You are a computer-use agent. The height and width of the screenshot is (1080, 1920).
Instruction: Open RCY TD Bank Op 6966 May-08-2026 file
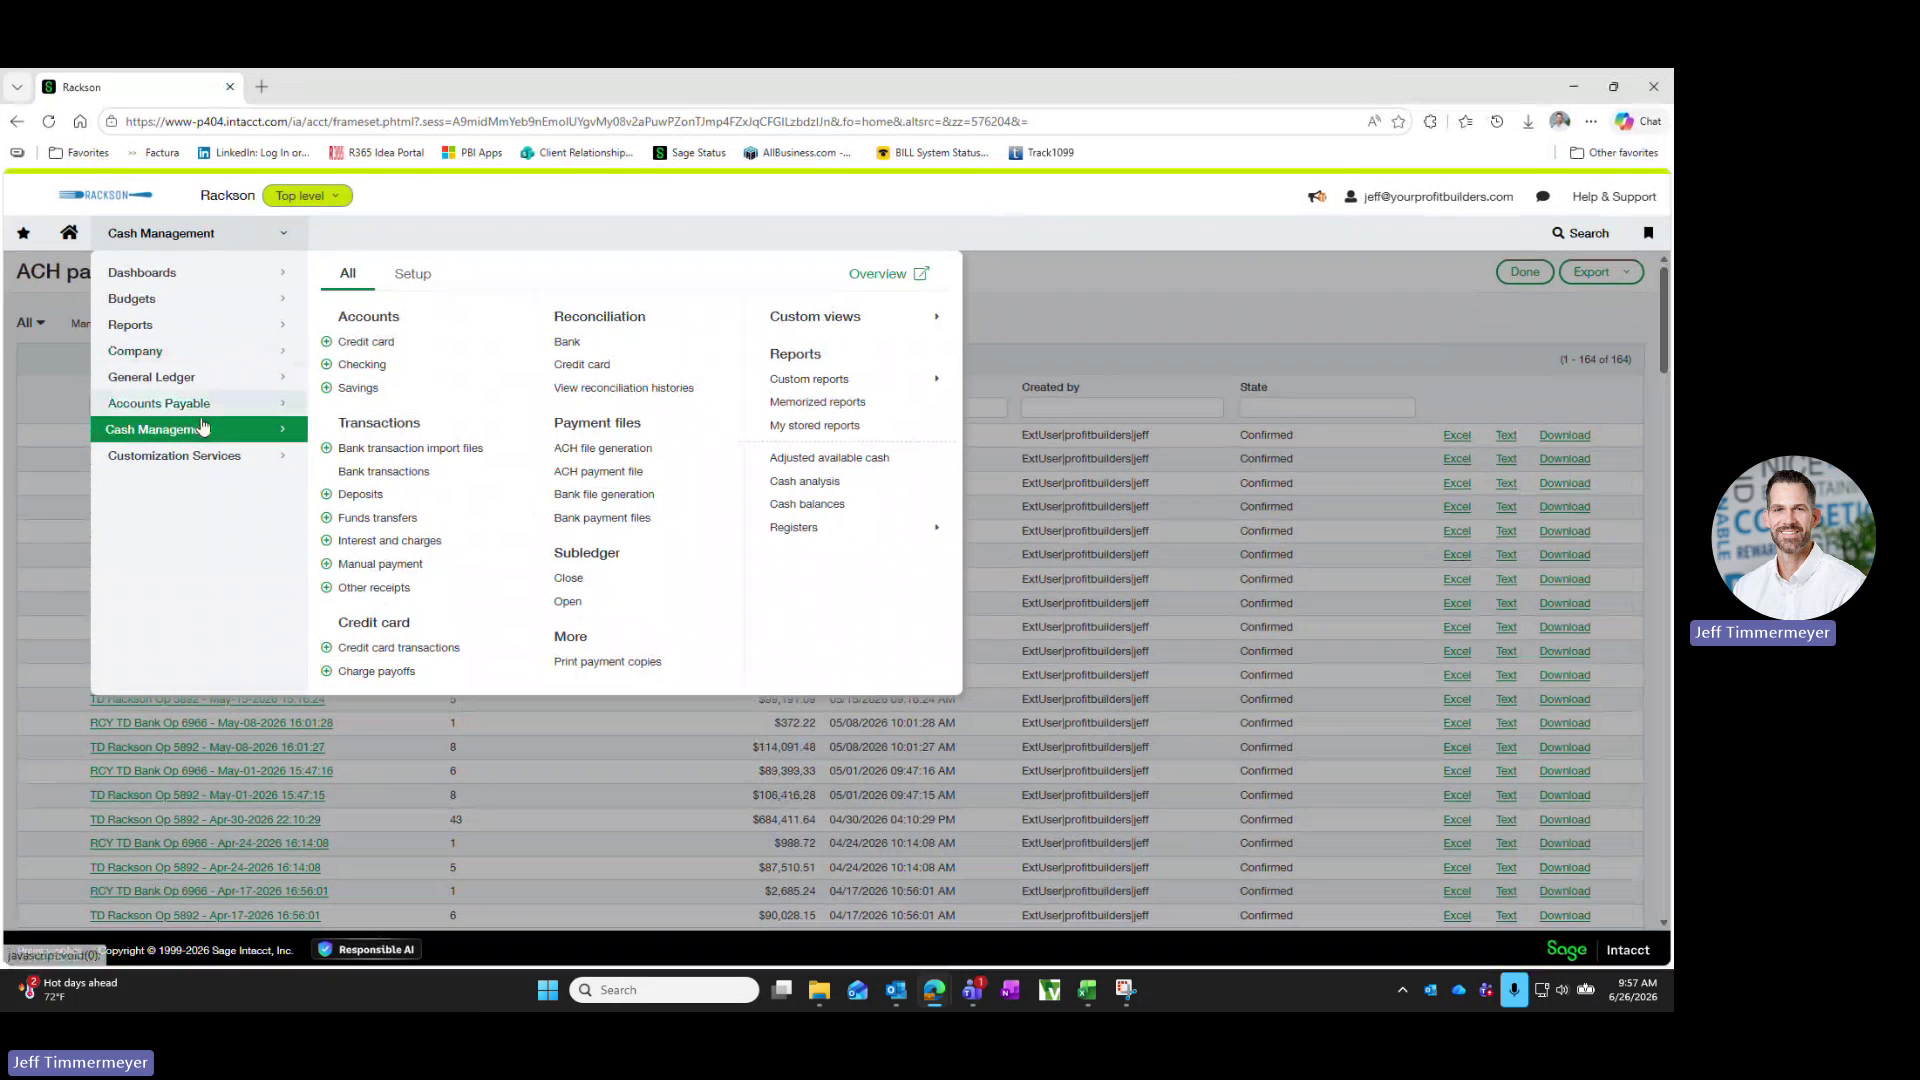(211, 723)
